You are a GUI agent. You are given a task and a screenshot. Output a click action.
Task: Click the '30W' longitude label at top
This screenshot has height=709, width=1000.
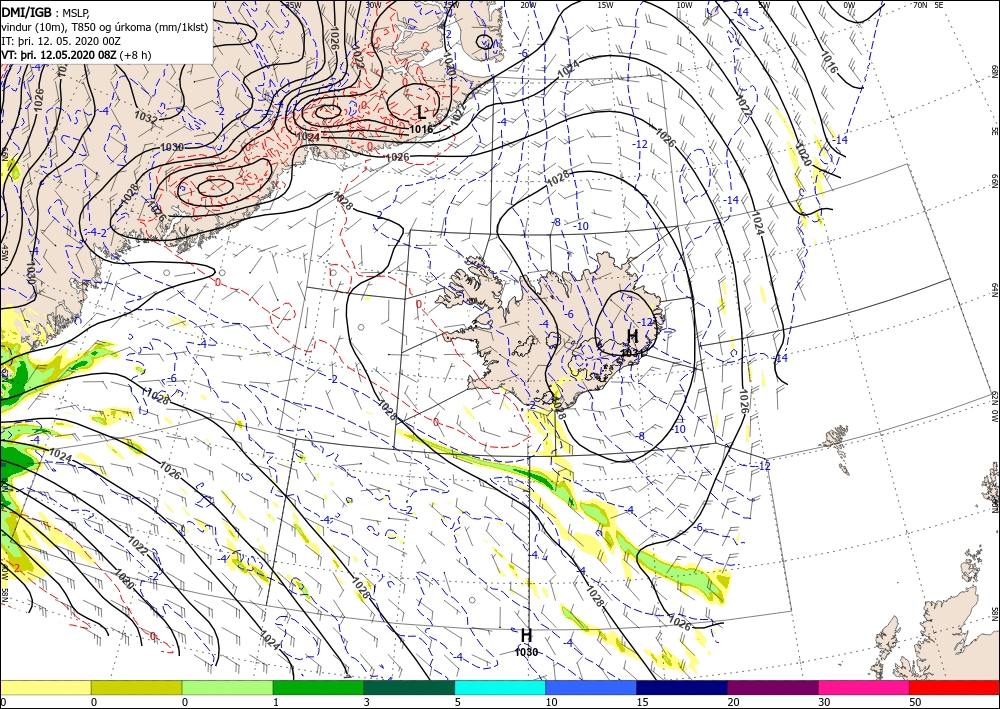[x=374, y=5]
